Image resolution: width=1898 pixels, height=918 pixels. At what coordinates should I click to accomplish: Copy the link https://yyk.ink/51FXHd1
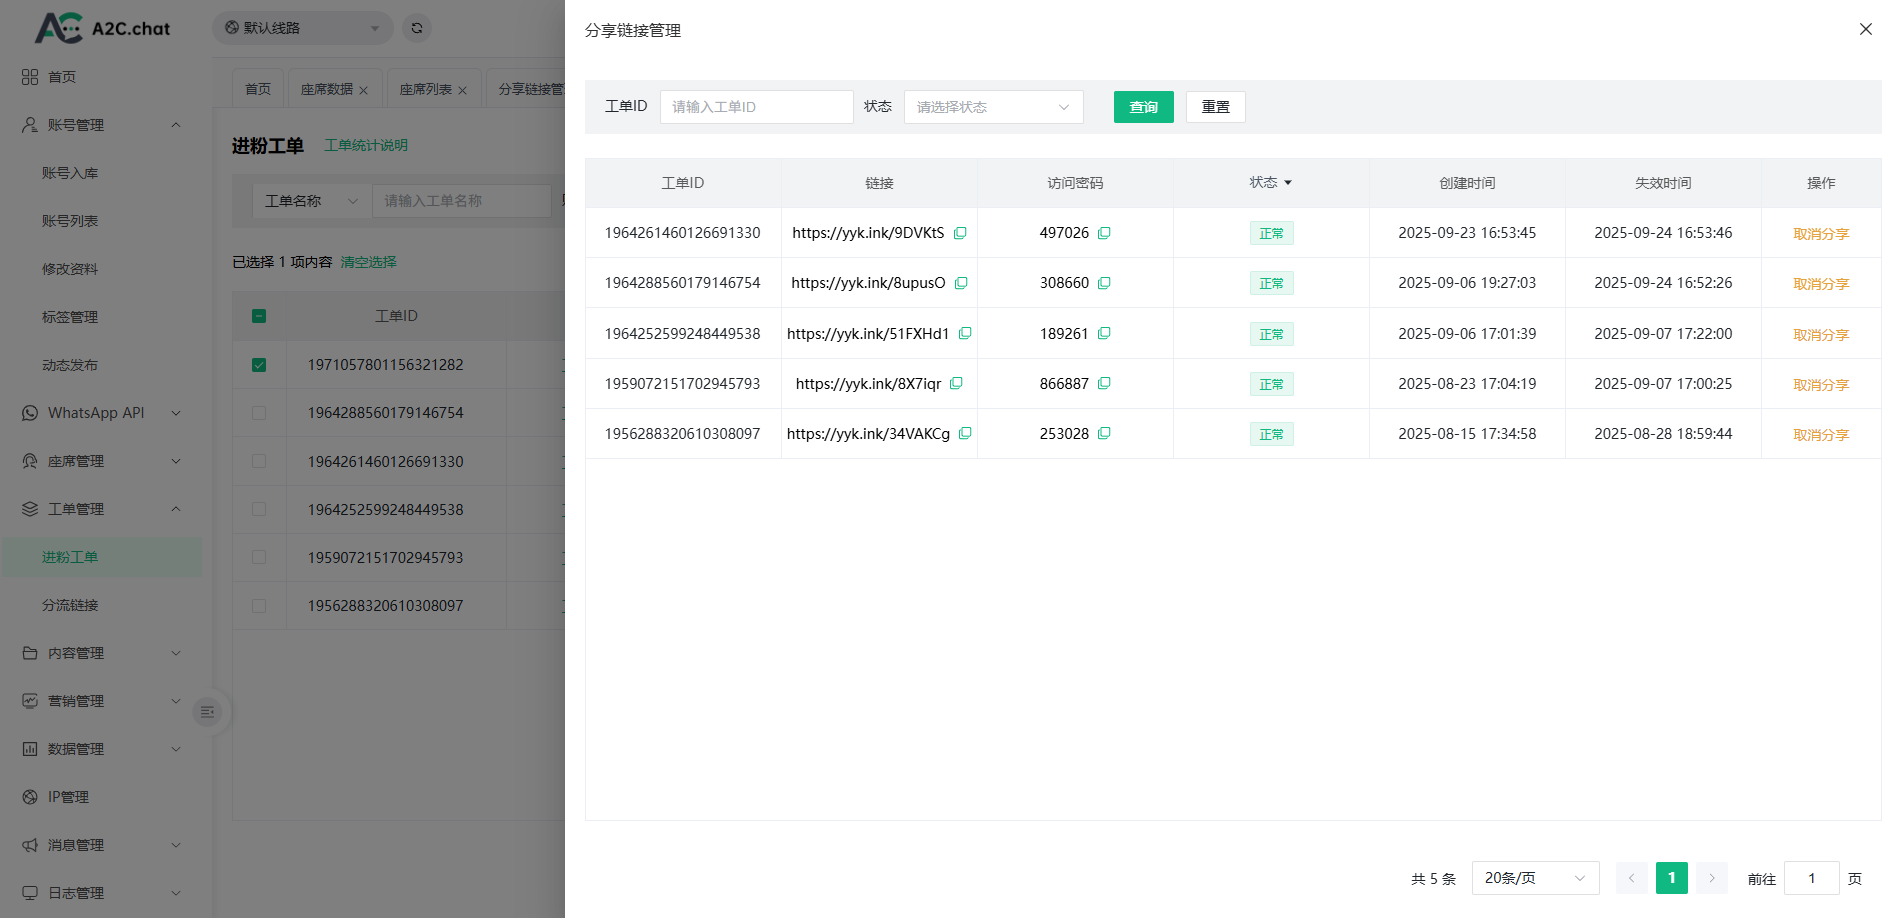tap(965, 333)
